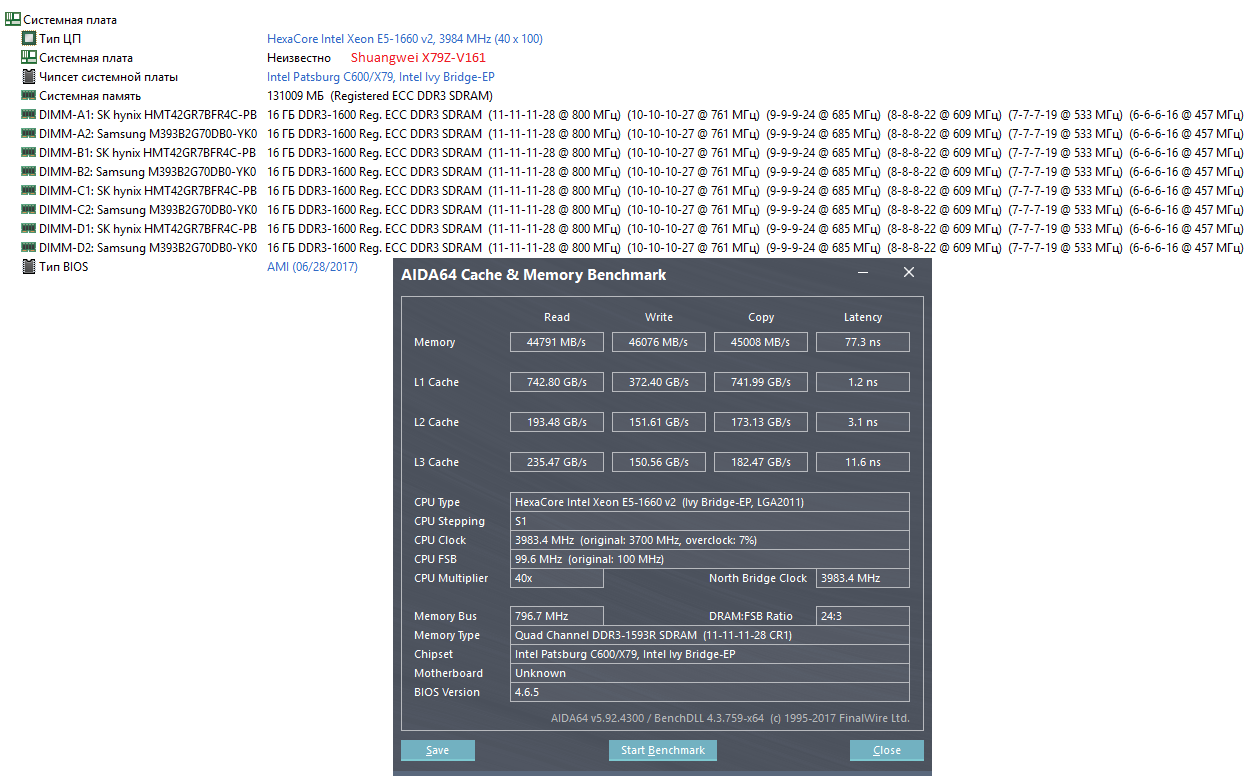Click the Save button
Screen dimensions: 1258x778
(438, 750)
